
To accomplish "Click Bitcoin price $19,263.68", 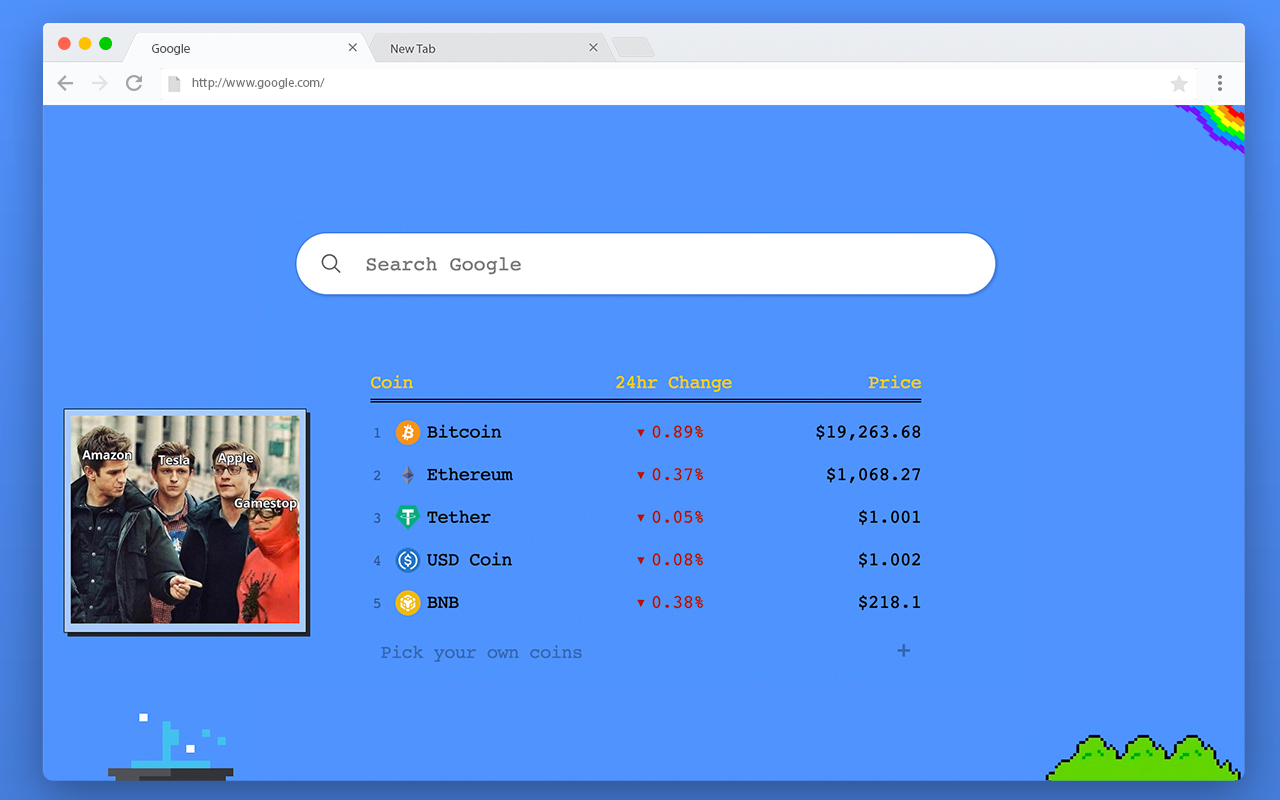I will (x=868, y=432).
